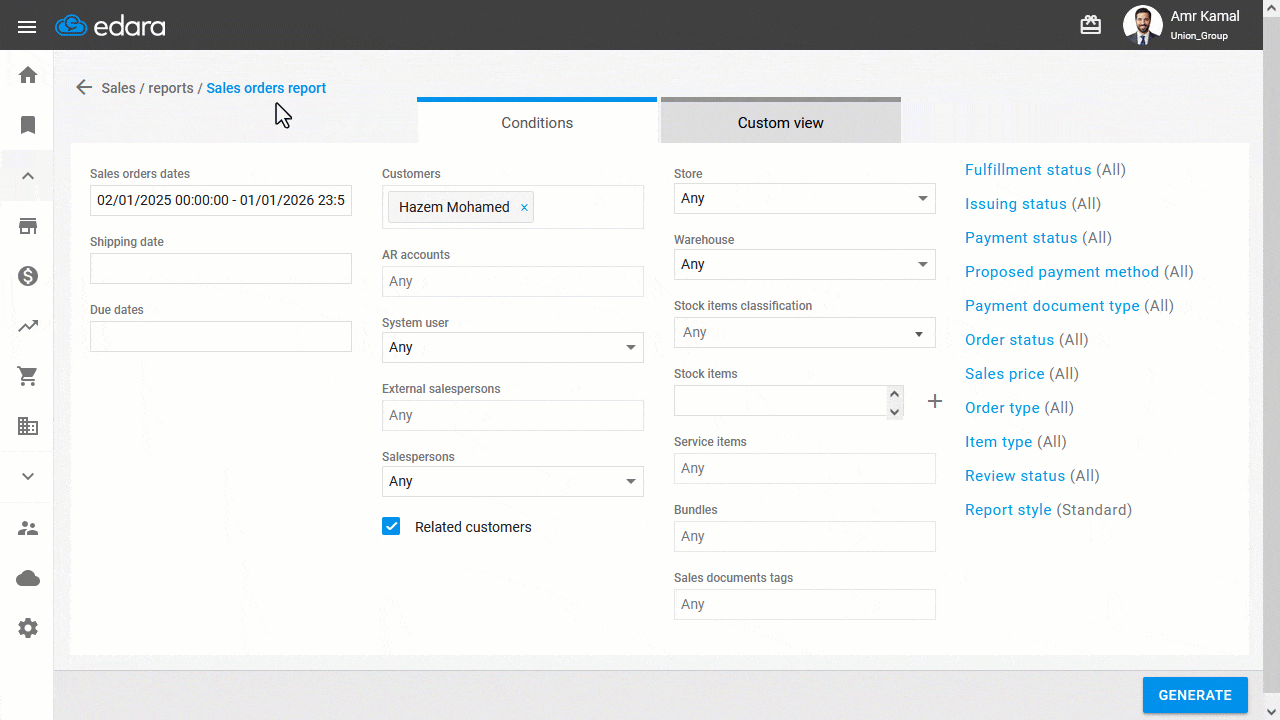Image resolution: width=1280 pixels, height=720 pixels.
Task: Open the Warehouse dropdown
Action: (805, 264)
